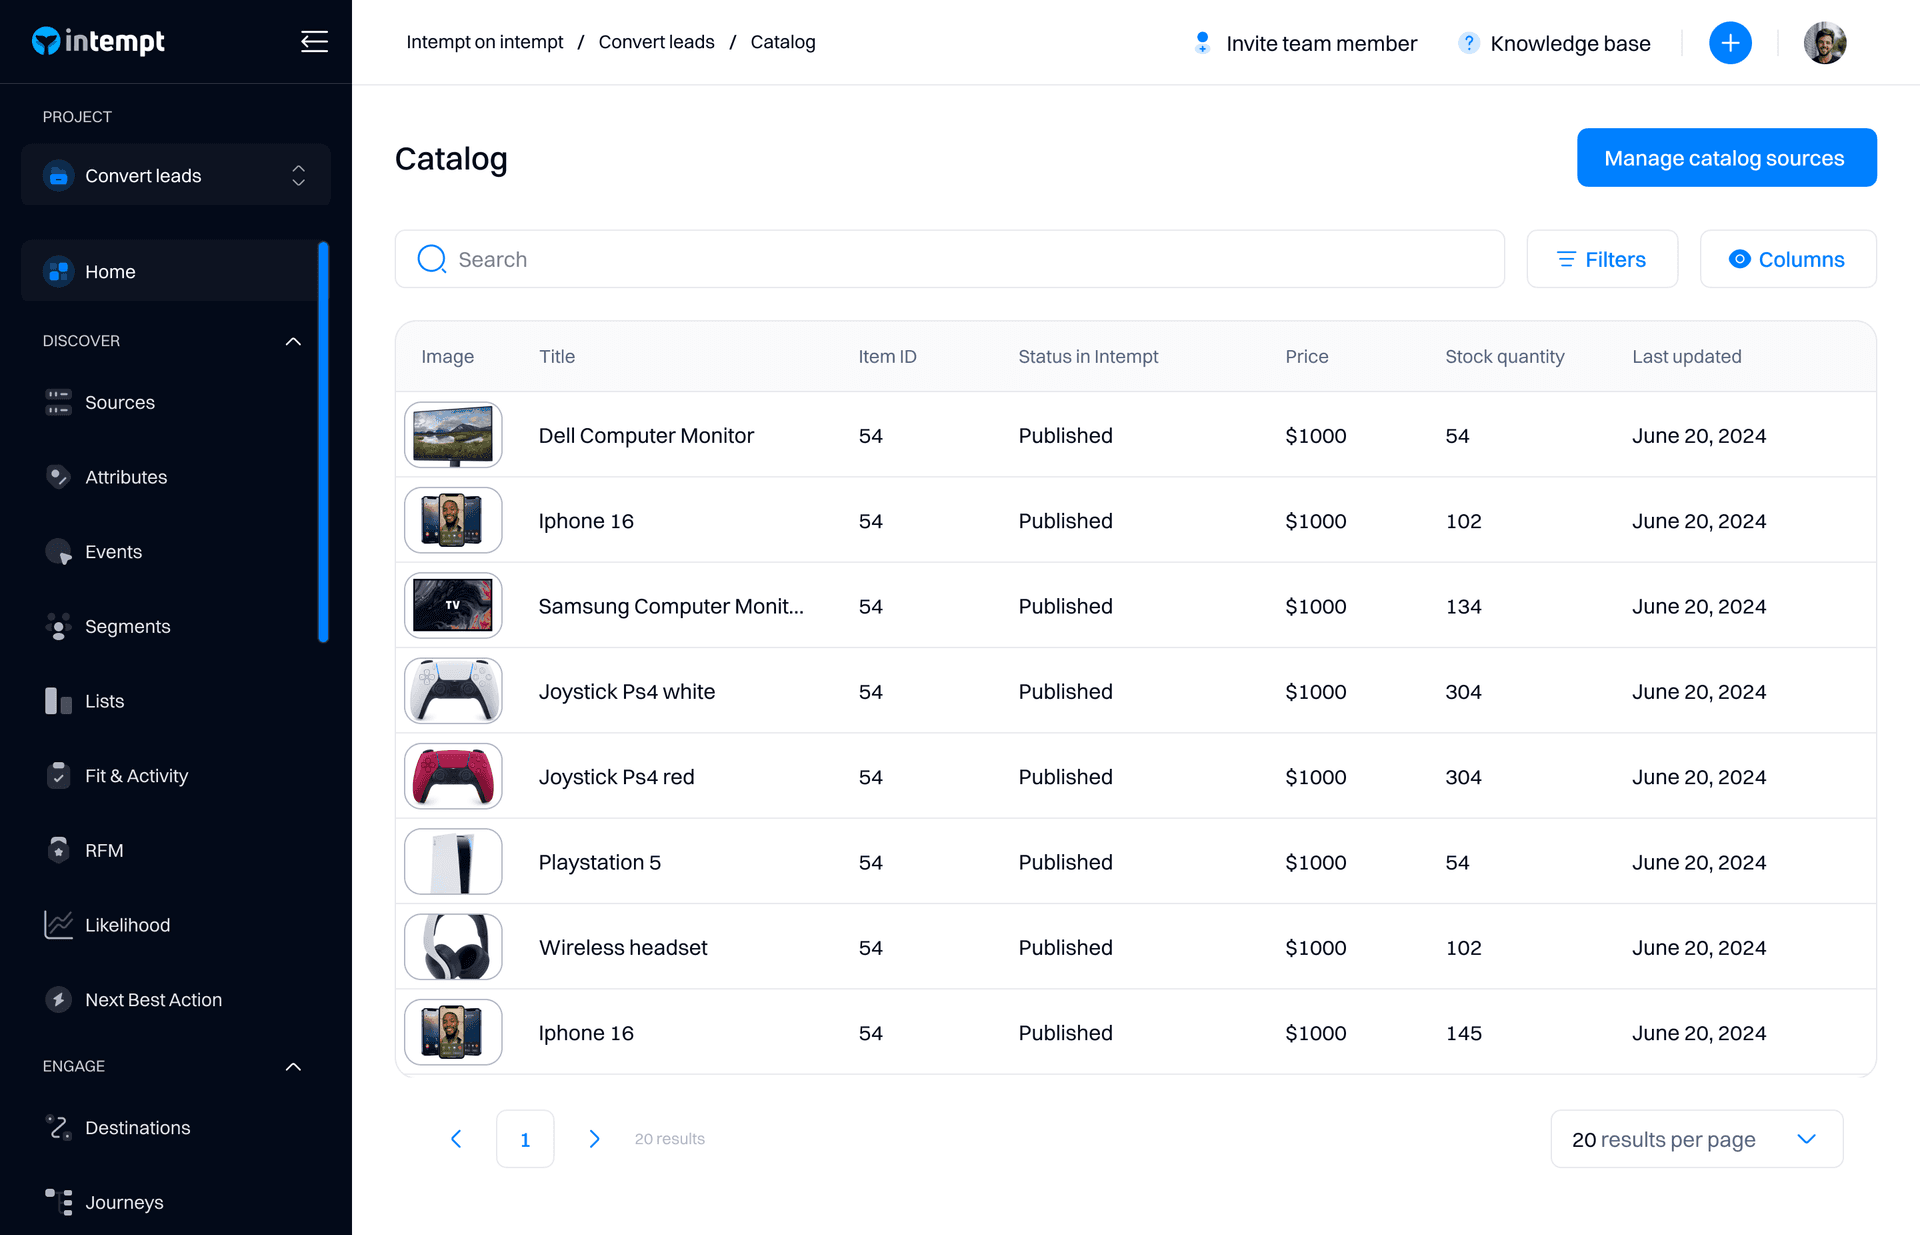Screen dimensions: 1920x1235
Task: Go to Segments
Action: coord(127,626)
